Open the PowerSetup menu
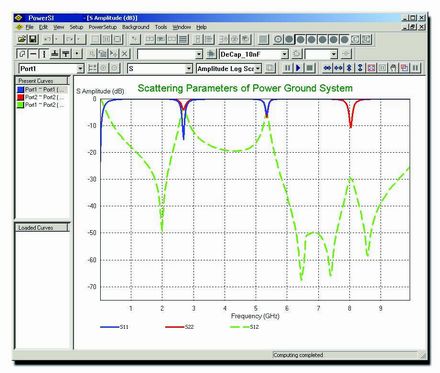440x373 pixels. 103,27
